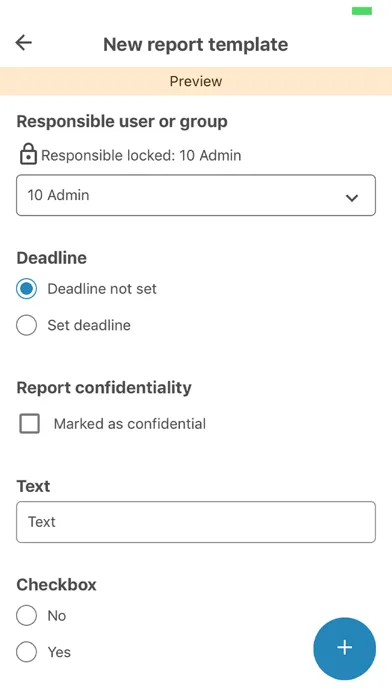Click the "Responsible user or group" heading

click(x=122, y=121)
